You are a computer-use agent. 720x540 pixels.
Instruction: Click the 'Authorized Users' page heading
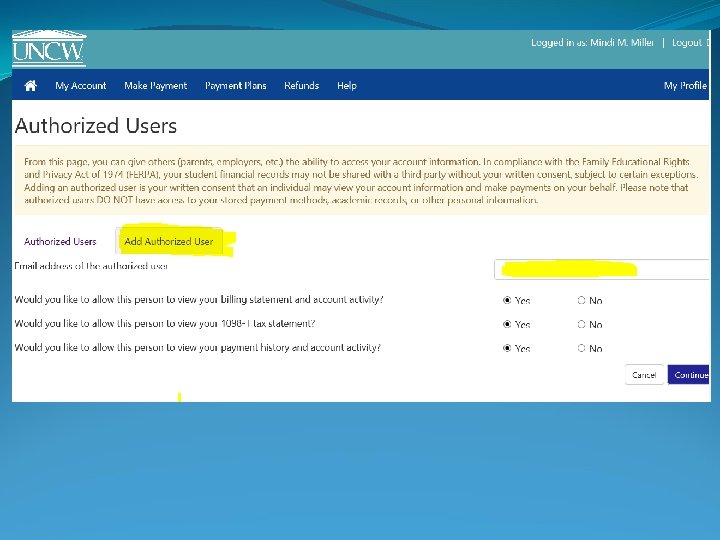(96, 126)
